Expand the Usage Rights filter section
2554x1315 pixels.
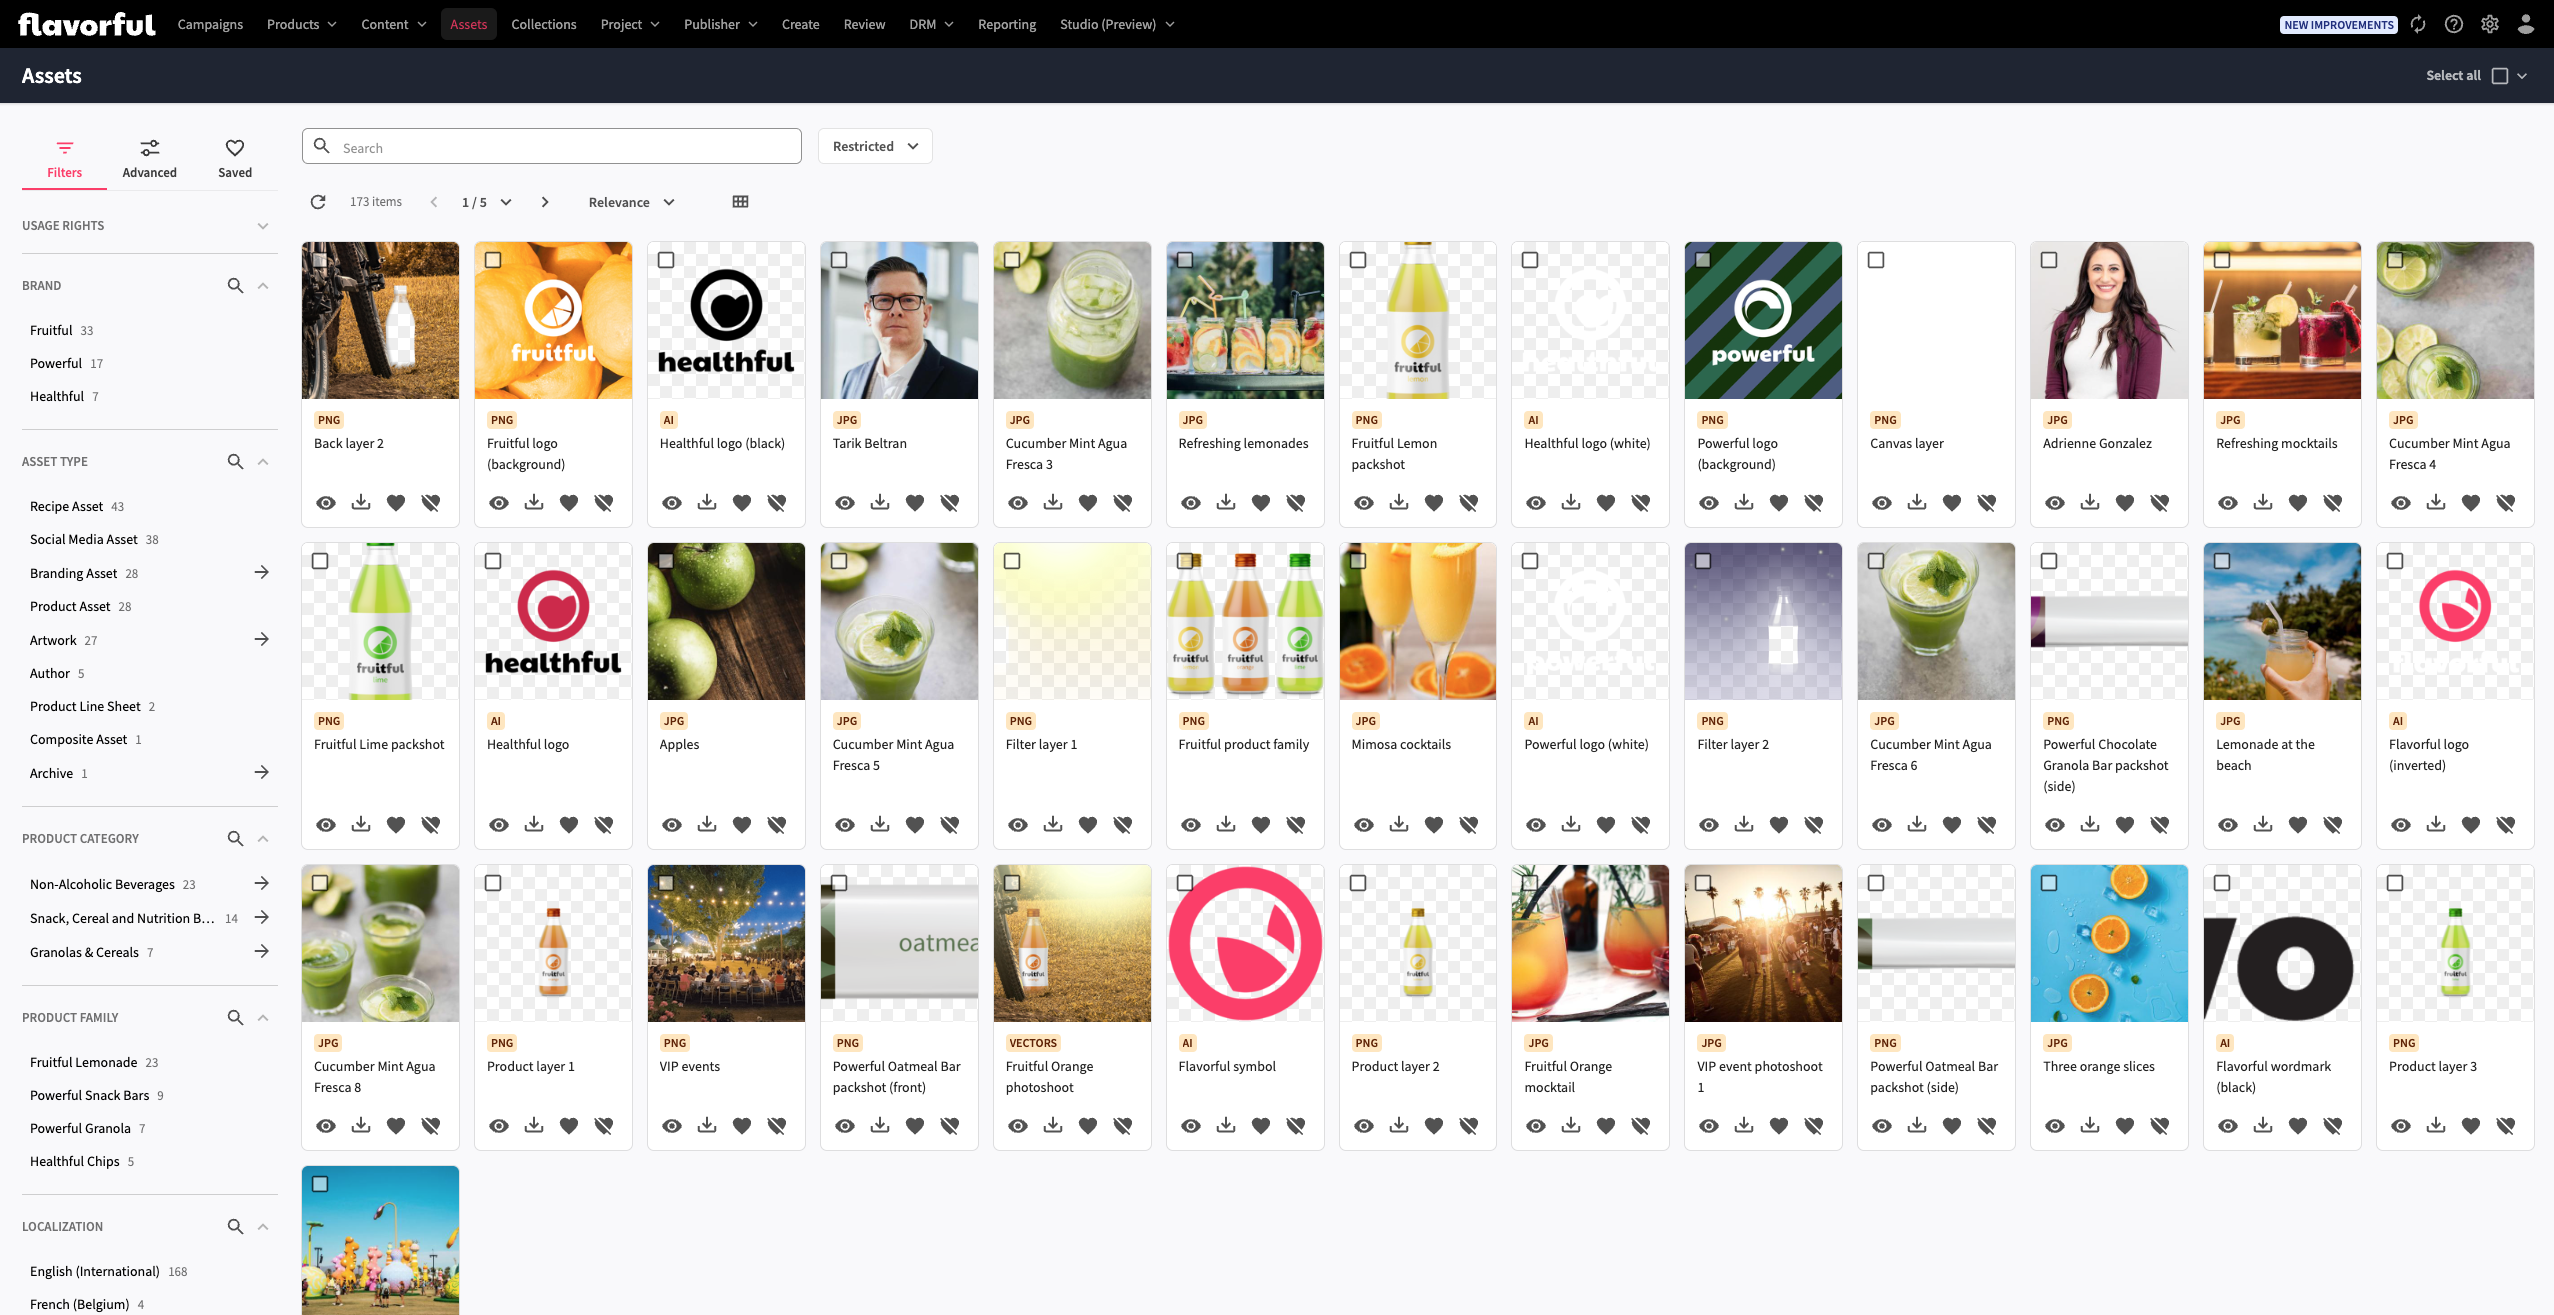[262, 226]
